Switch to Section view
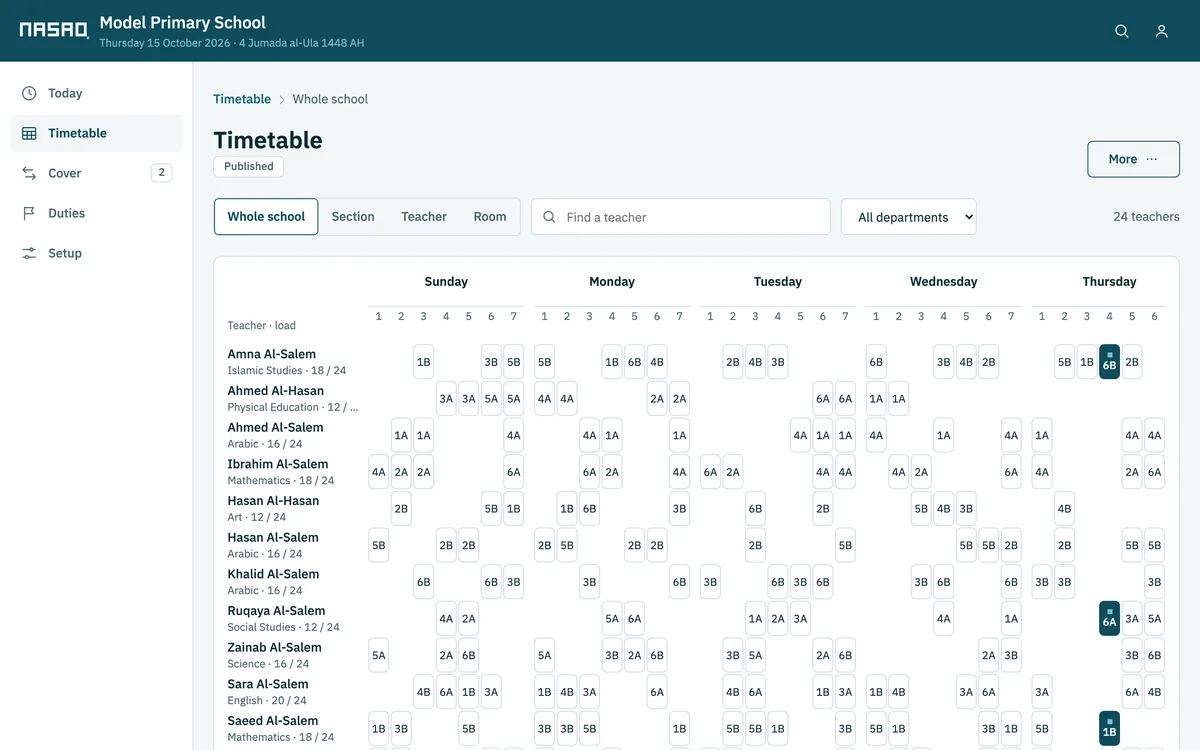This screenshot has width=1200, height=750. pyautogui.click(x=353, y=216)
